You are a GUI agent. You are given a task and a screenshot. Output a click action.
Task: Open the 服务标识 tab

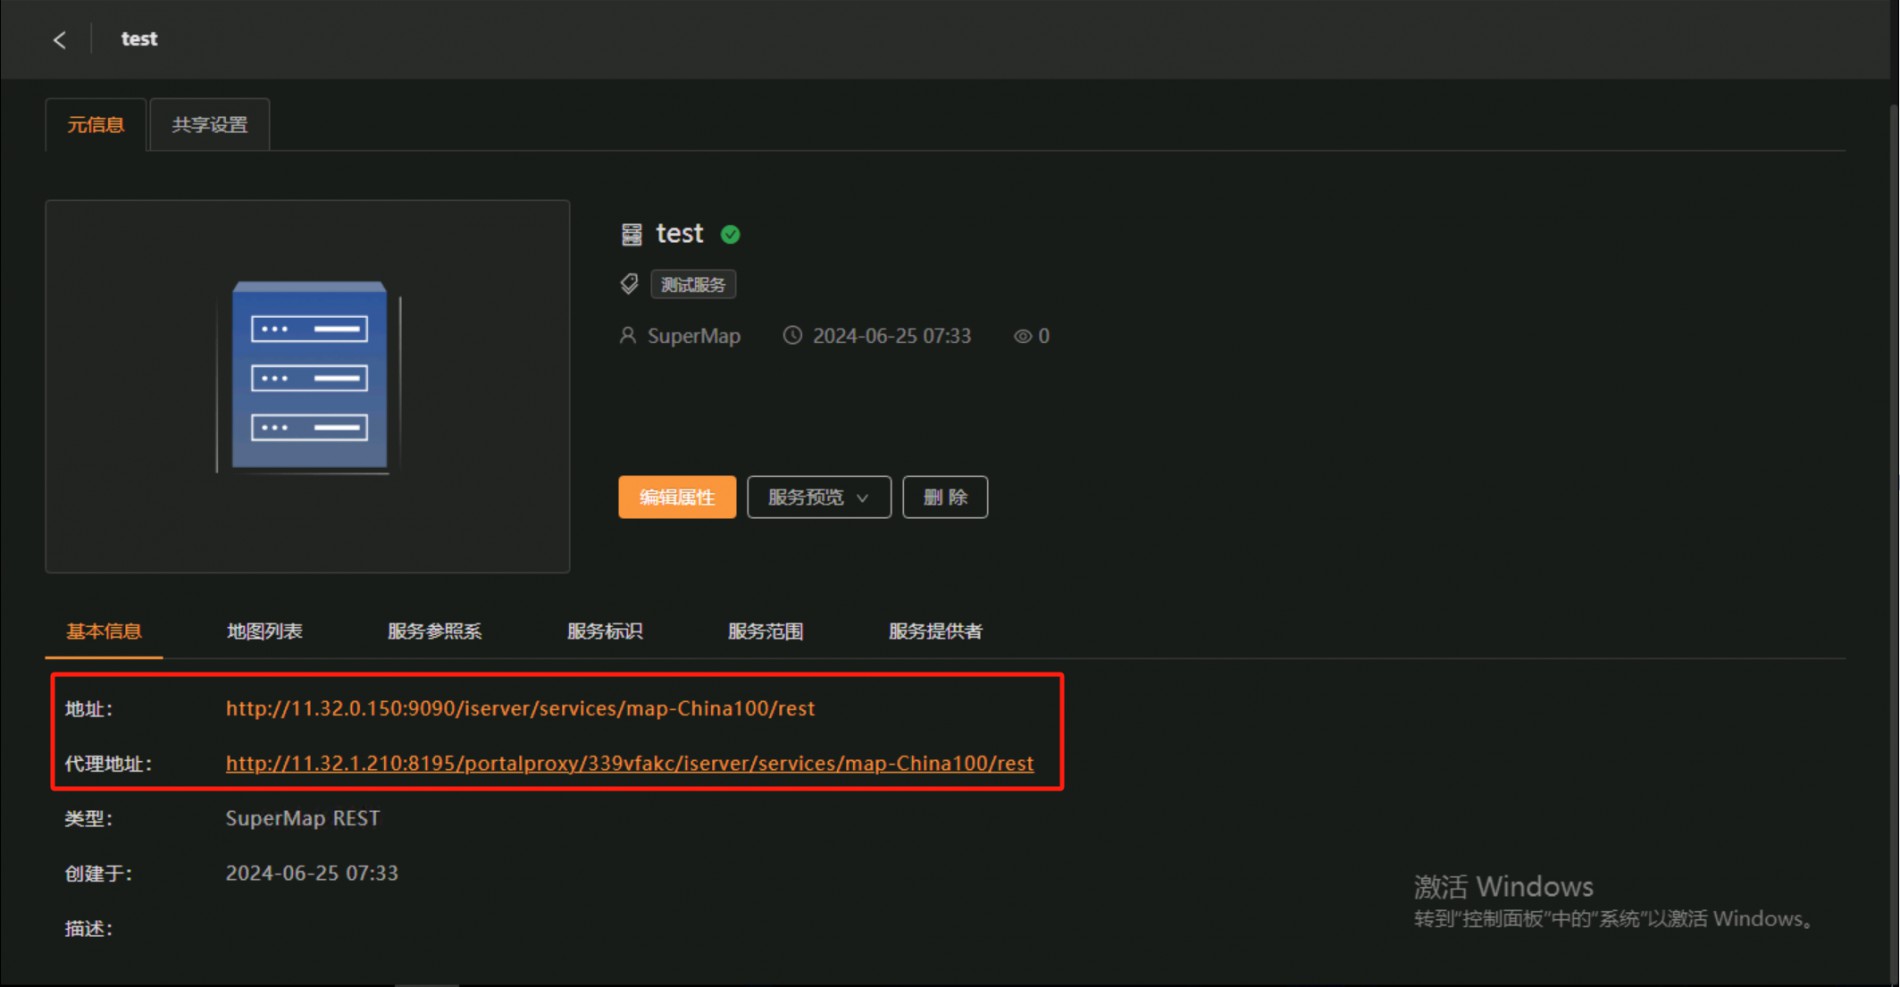605,631
